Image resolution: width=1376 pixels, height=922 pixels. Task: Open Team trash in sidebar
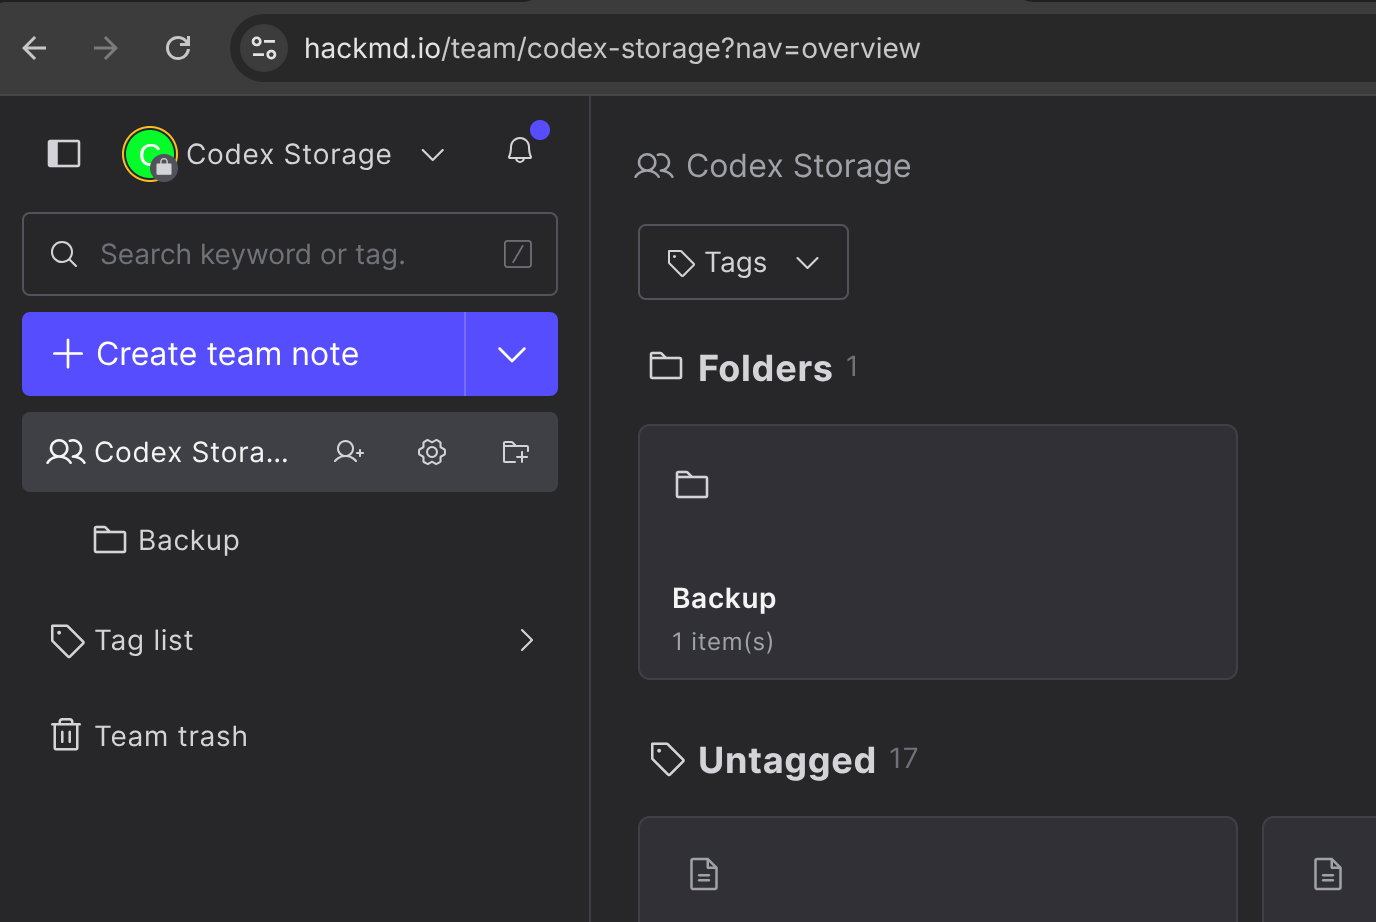[x=170, y=736]
